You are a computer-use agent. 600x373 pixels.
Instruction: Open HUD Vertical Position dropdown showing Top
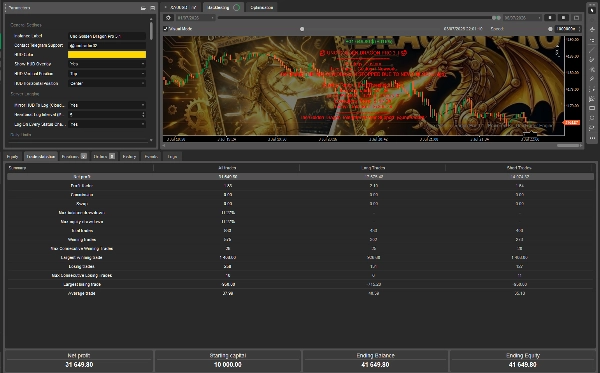pos(107,73)
